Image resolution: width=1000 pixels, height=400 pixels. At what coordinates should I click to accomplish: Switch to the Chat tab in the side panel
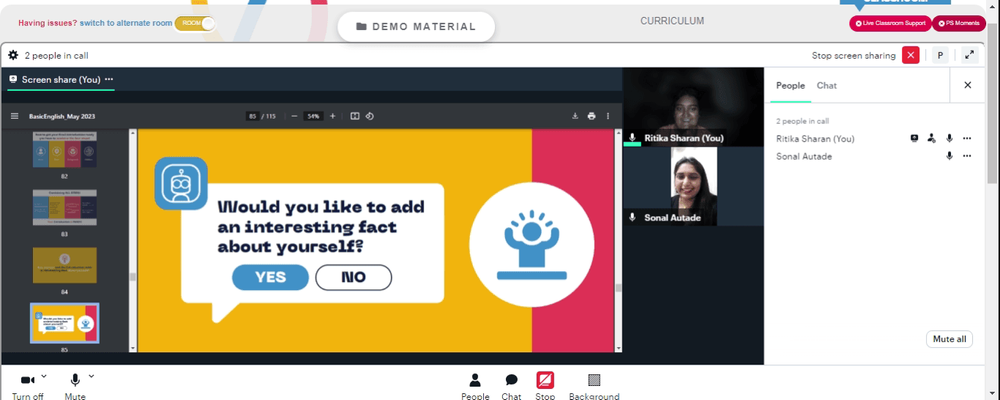[x=827, y=85]
